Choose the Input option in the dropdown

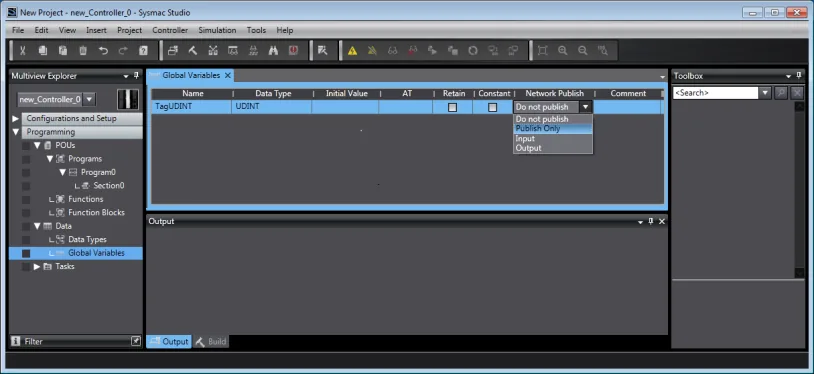pos(553,139)
